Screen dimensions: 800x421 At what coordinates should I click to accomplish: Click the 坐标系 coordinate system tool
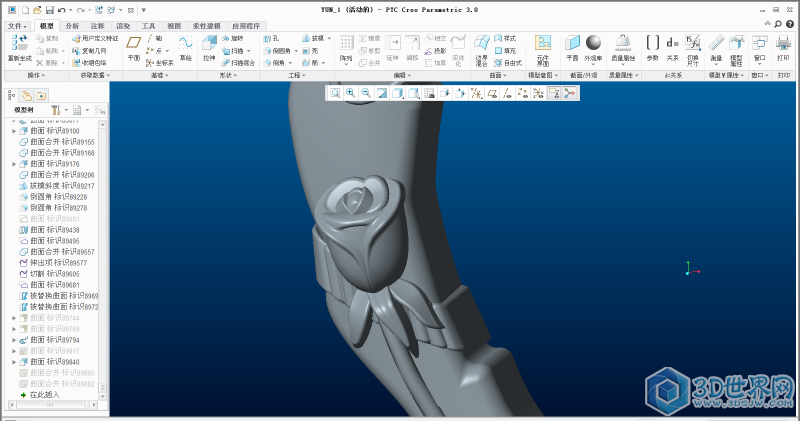[x=160, y=63]
